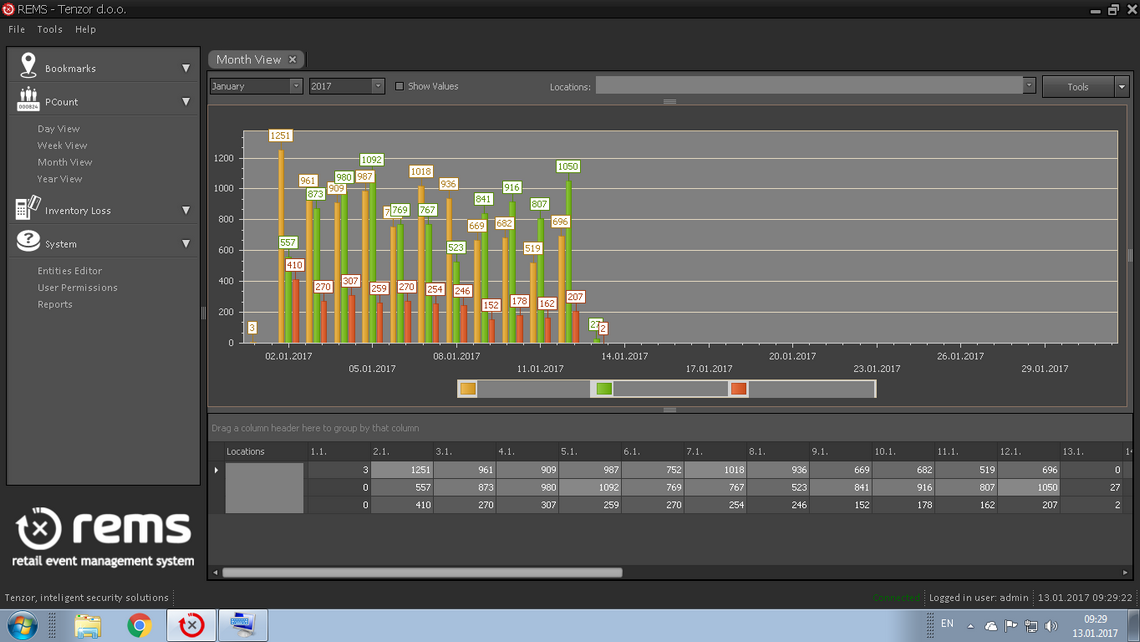Launch Chrome from the taskbar
Viewport: 1140px width, 642px height.
140,625
